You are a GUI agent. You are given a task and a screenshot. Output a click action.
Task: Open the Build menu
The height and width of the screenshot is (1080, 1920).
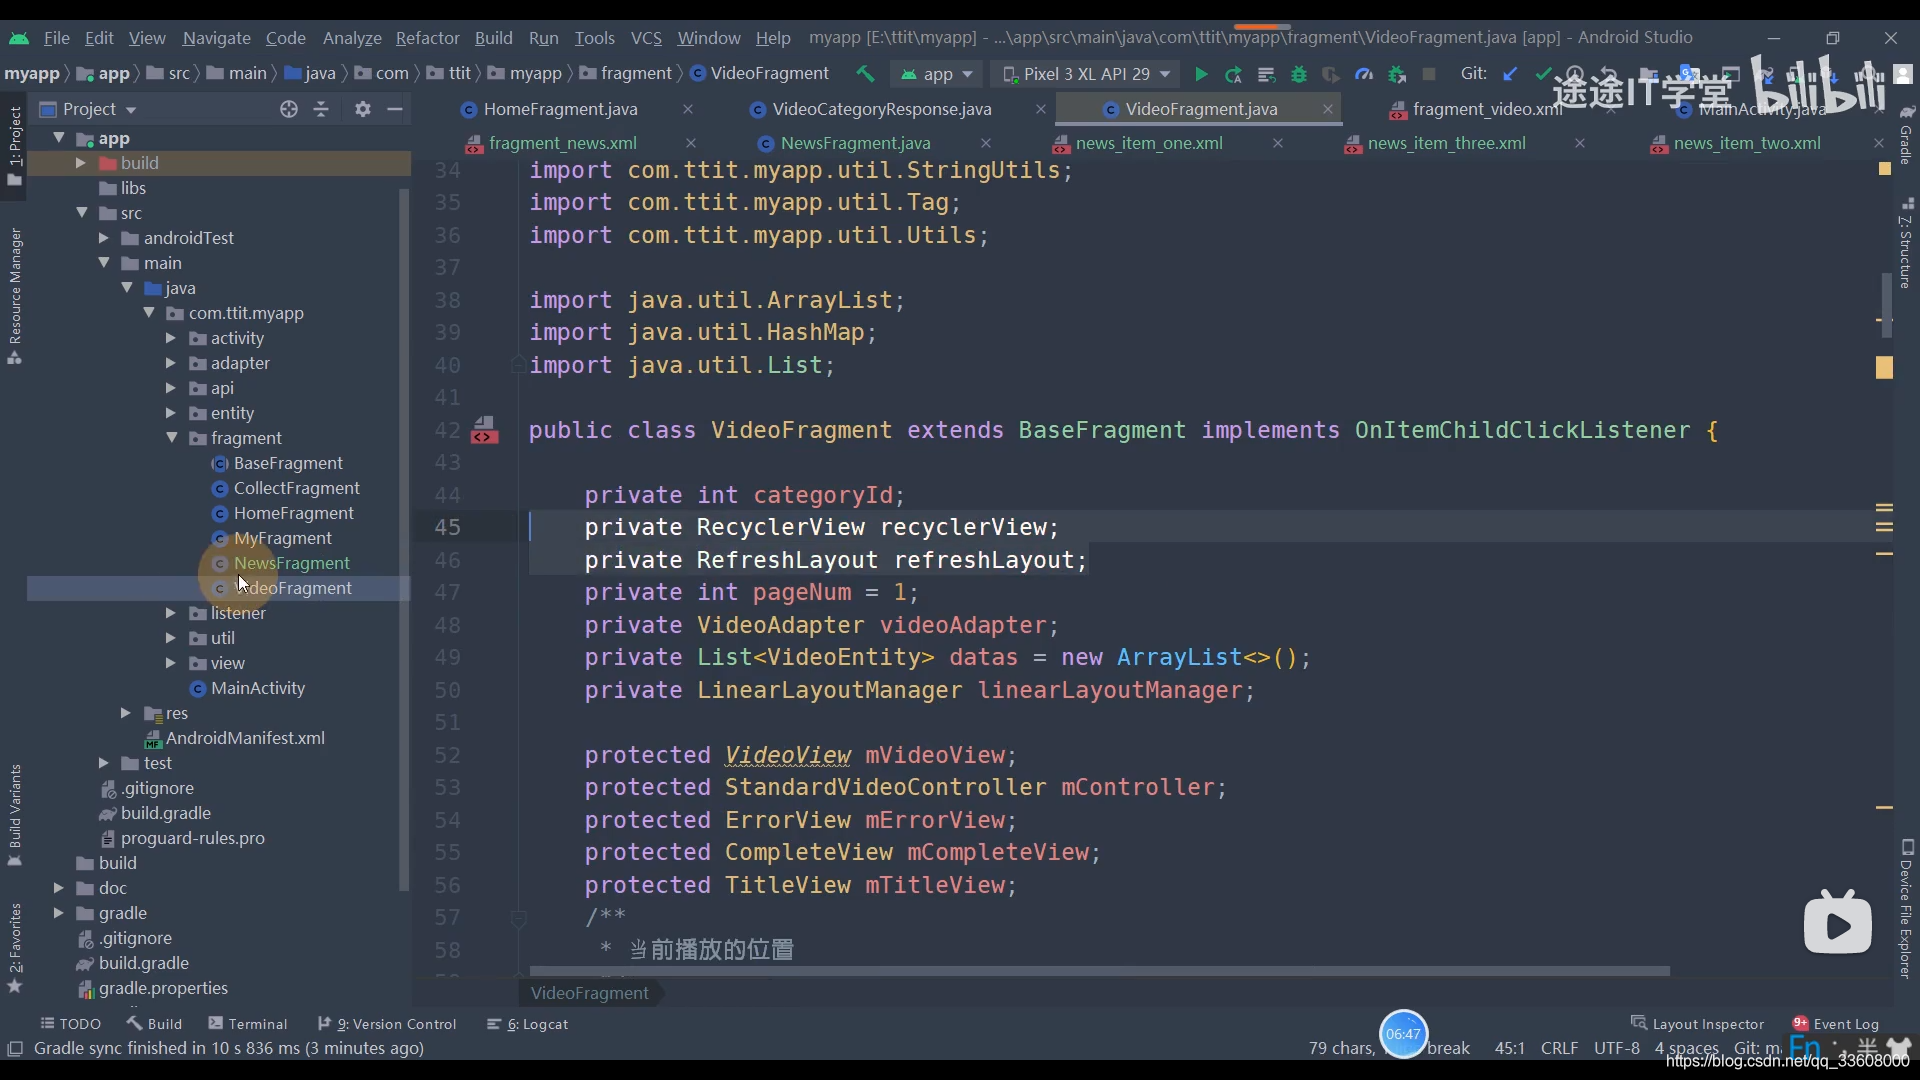pyautogui.click(x=493, y=36)
